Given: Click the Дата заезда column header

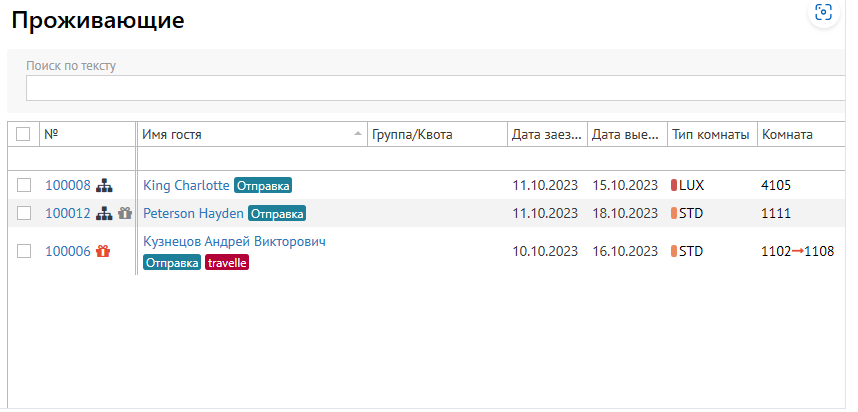Looking at the screenshot, I should (544, 134).
